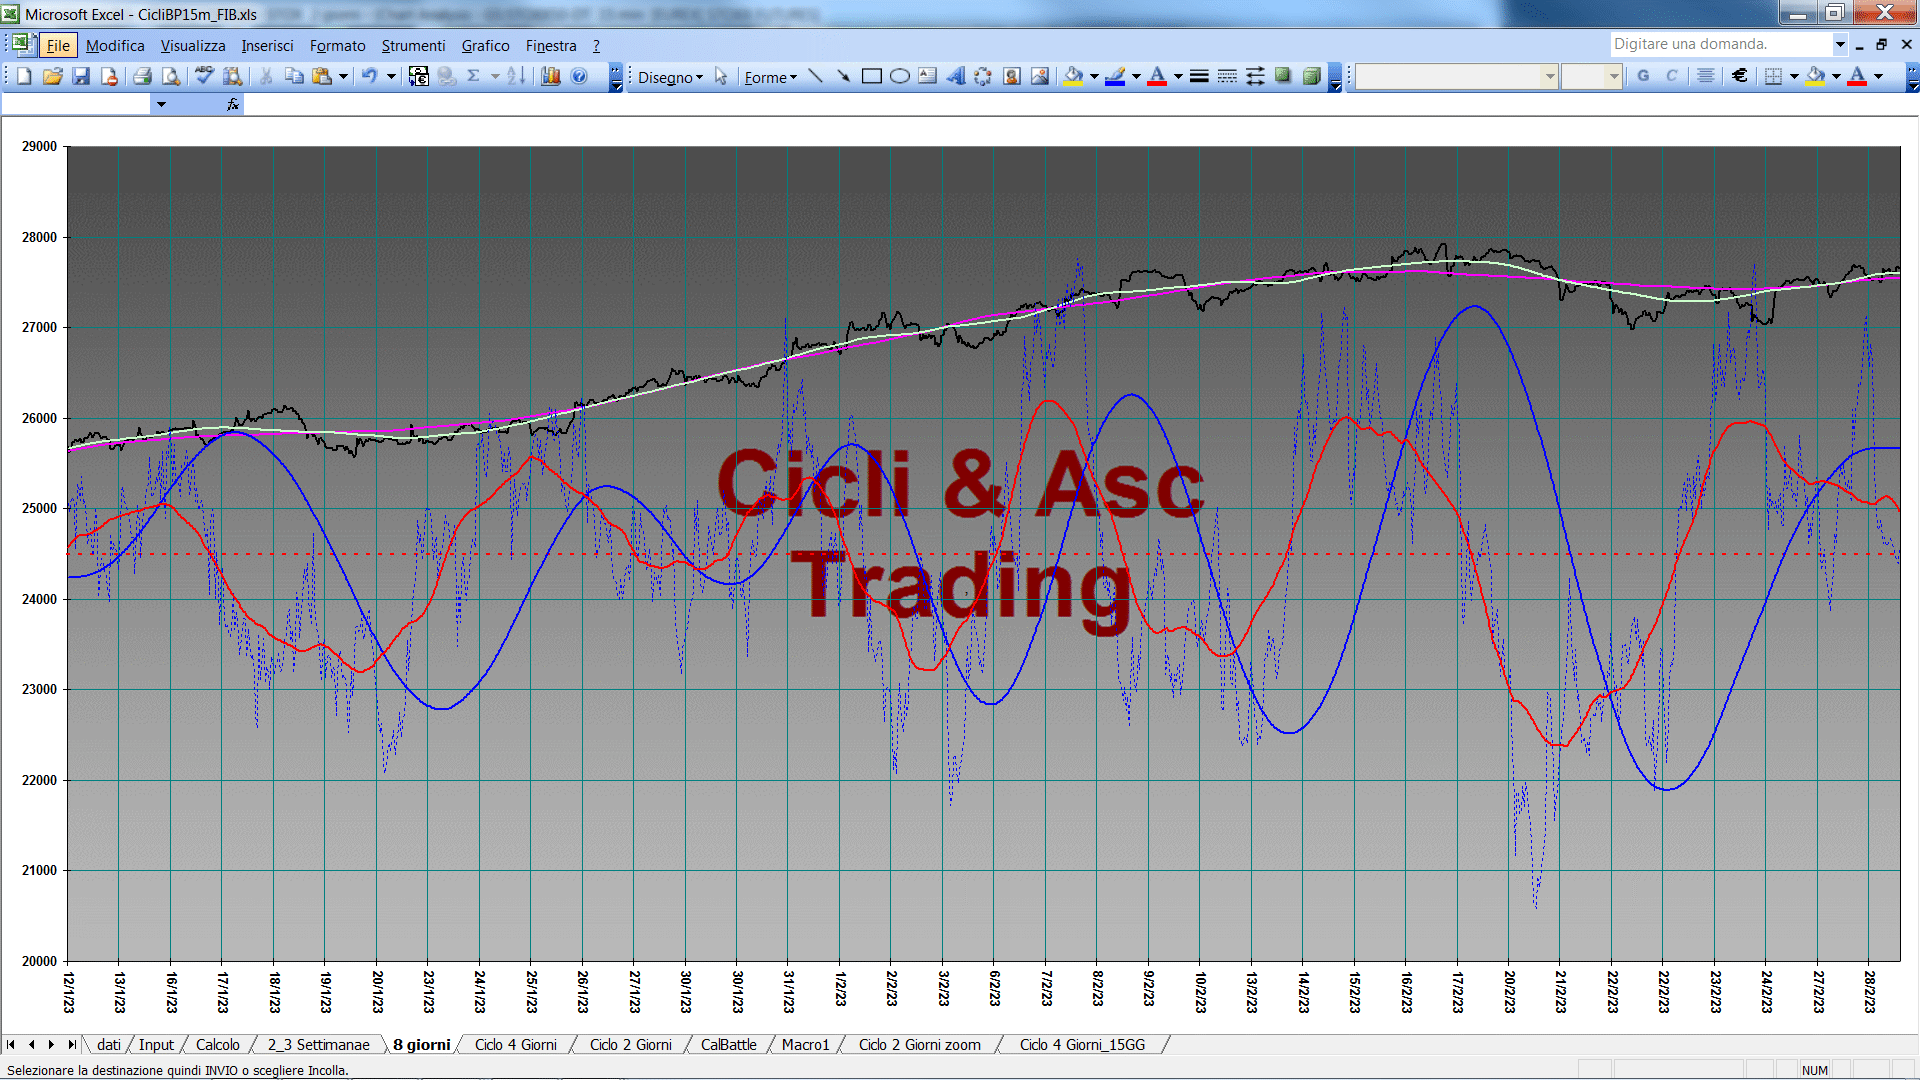Expand the Undo history arrow
Screen dimensions: 1920x1080
point(391,77)
